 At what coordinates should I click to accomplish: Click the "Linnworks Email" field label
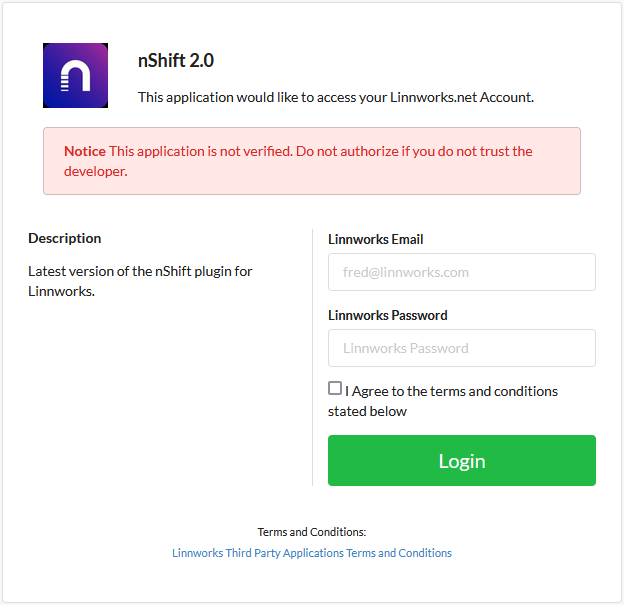click(376, 239)
